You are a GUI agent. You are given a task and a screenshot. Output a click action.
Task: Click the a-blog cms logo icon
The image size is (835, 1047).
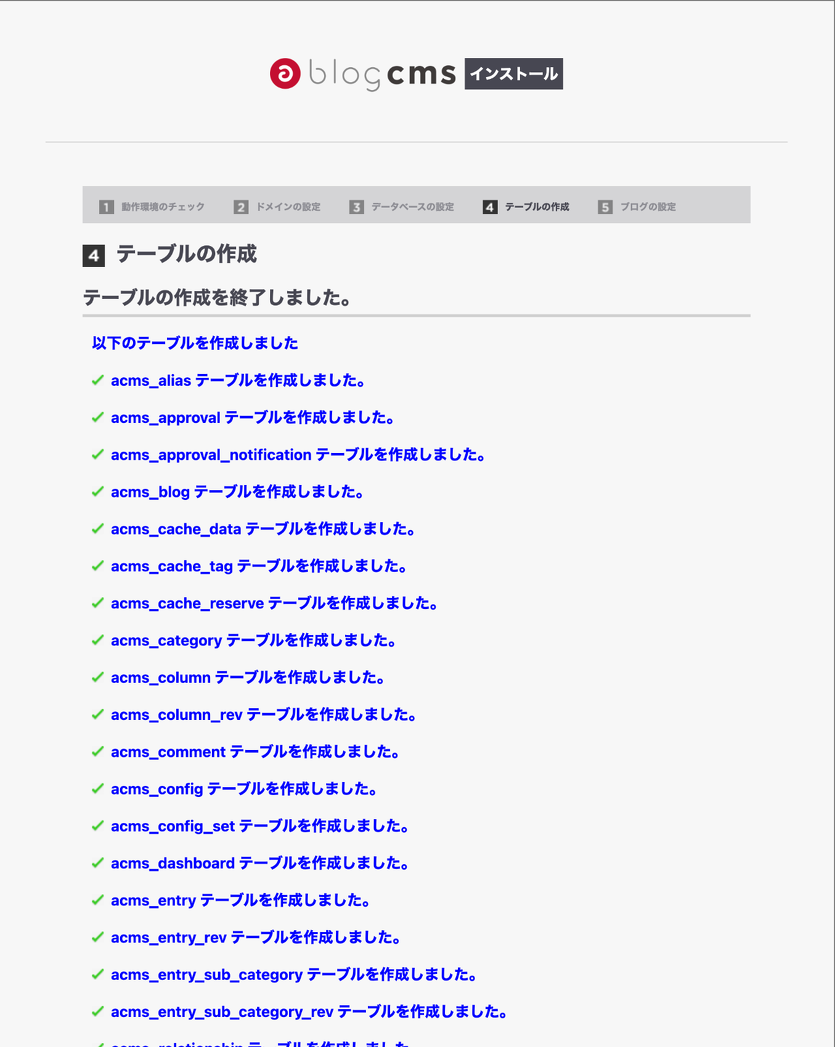pos(285,73)
